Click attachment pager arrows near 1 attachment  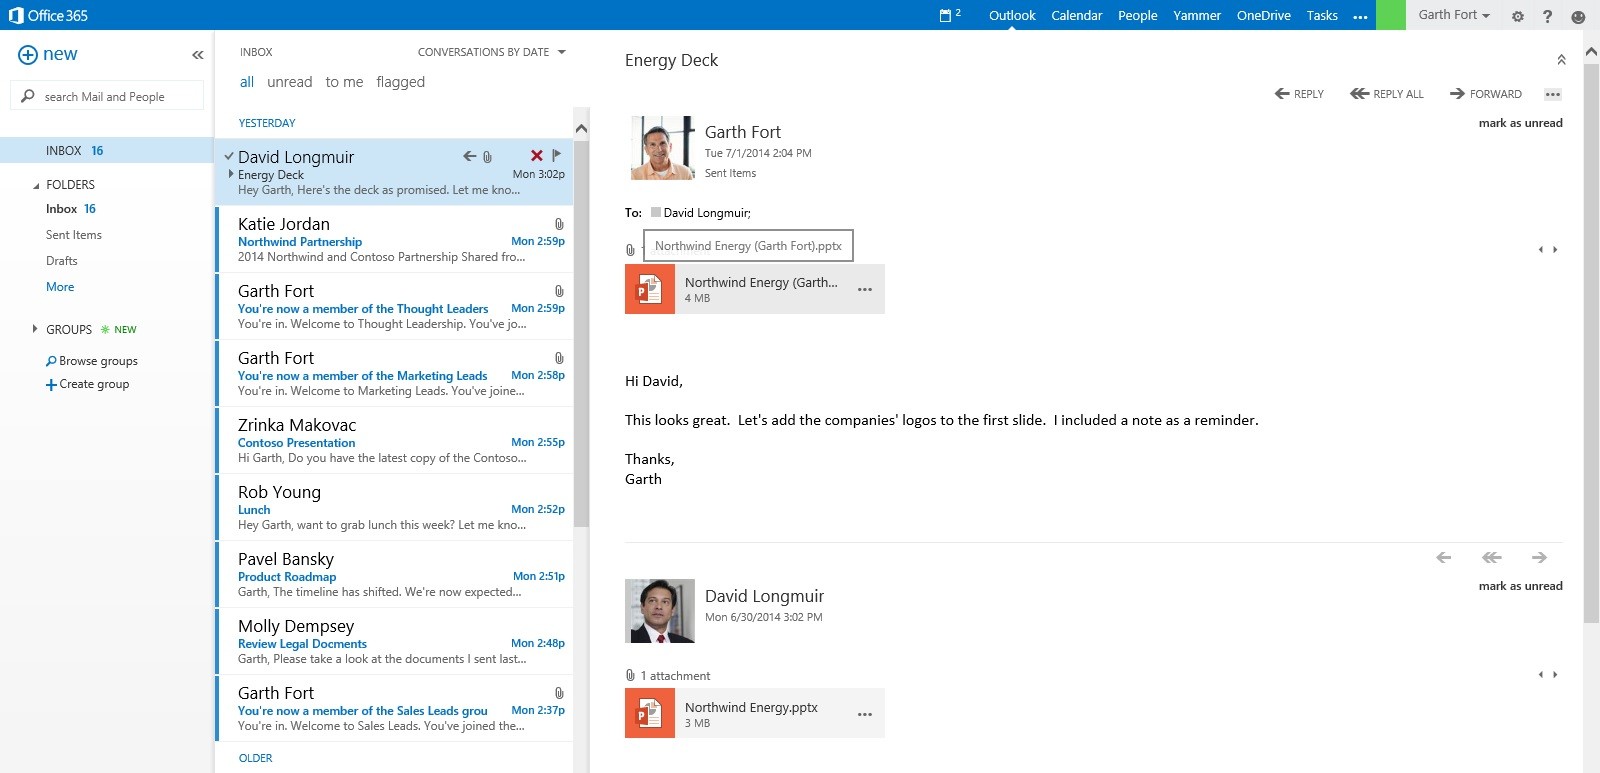click(1548, 675)
